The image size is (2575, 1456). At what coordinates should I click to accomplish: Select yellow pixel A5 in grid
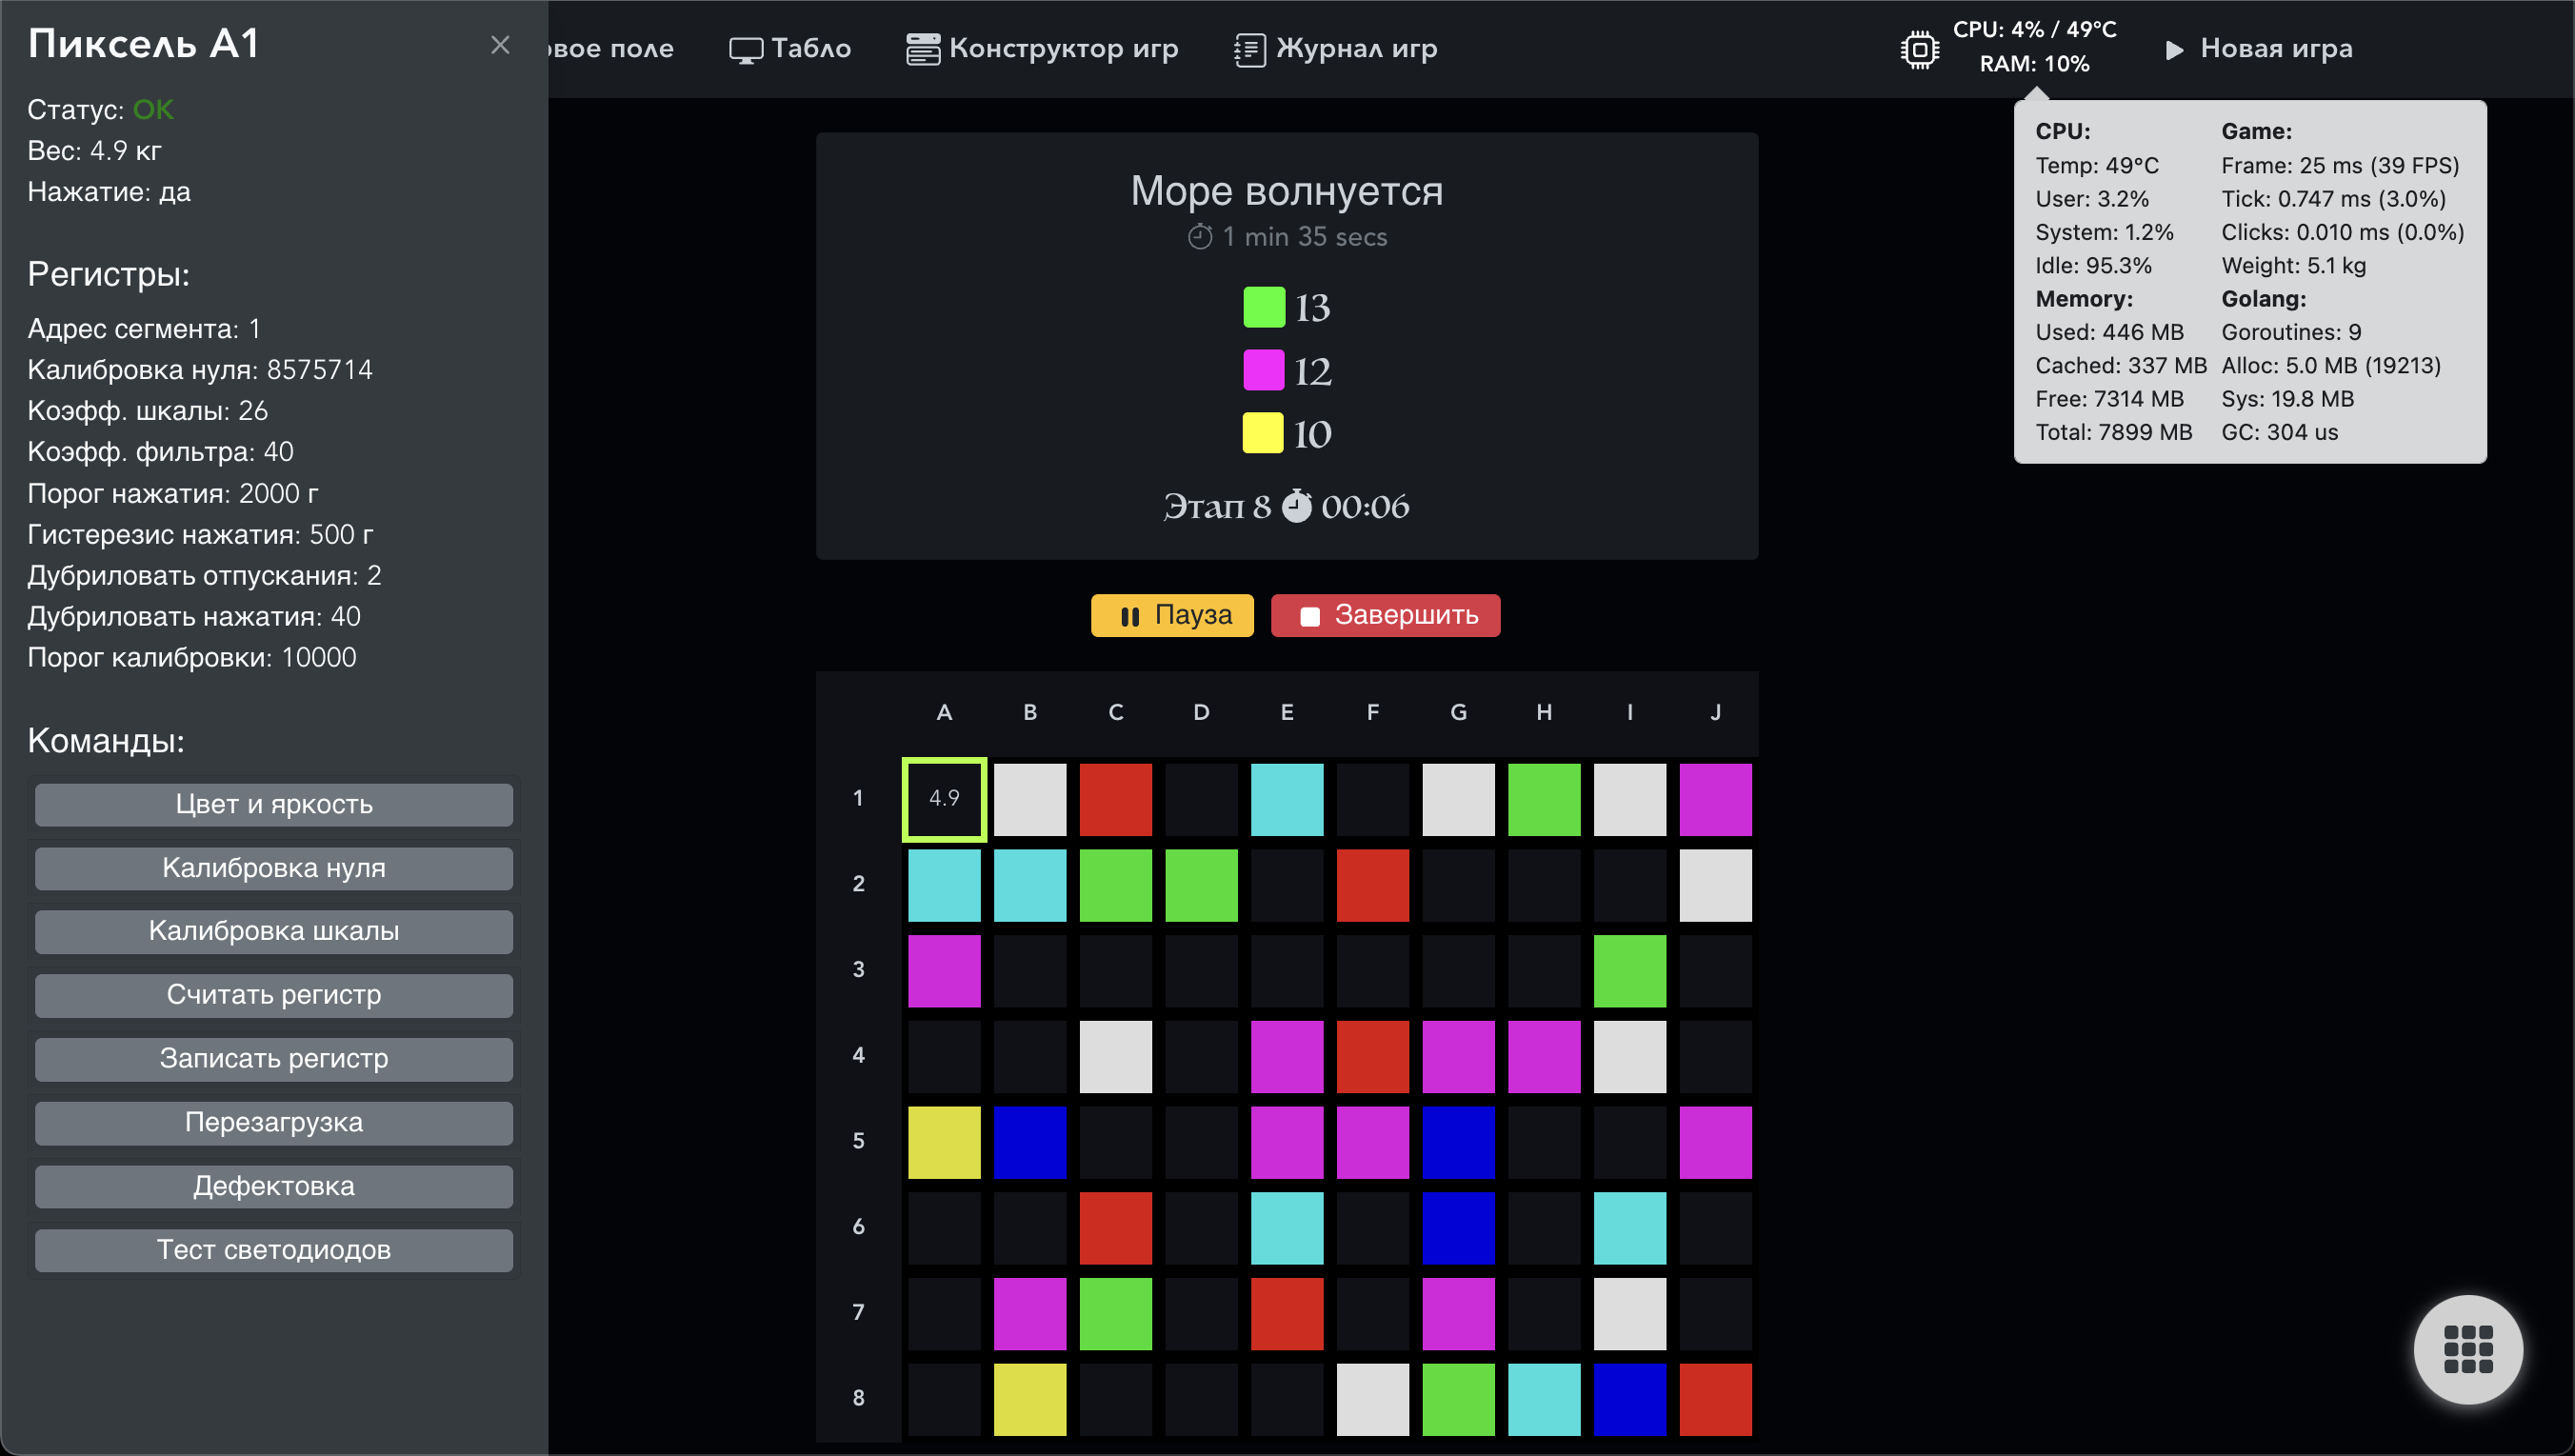click(944, 1142)
